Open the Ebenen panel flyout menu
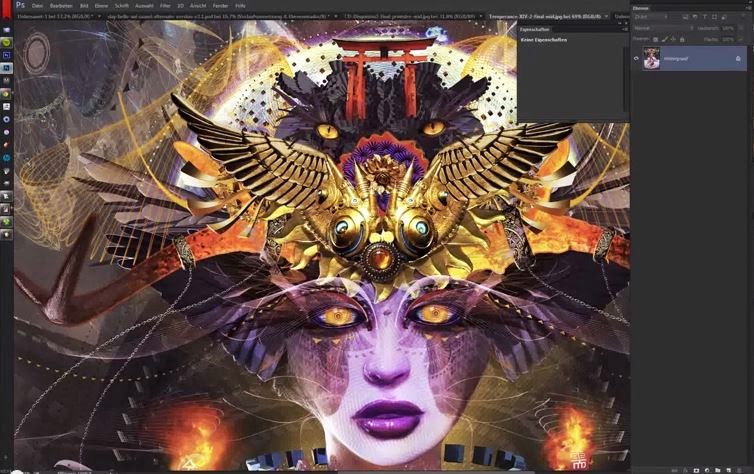This screenshot has width=754, height=474. click(x=749, y=8)
